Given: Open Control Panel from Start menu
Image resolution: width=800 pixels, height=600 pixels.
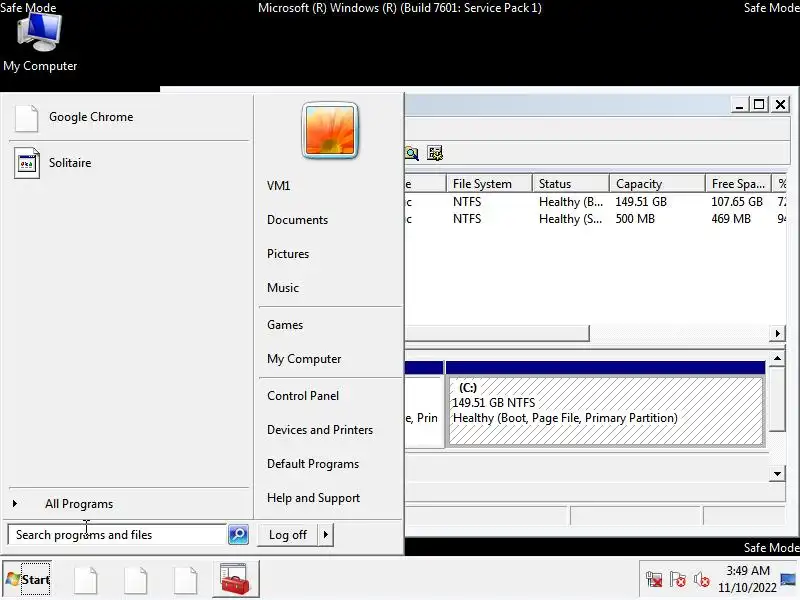Looking at the screenshot, I should click(303, 396).
